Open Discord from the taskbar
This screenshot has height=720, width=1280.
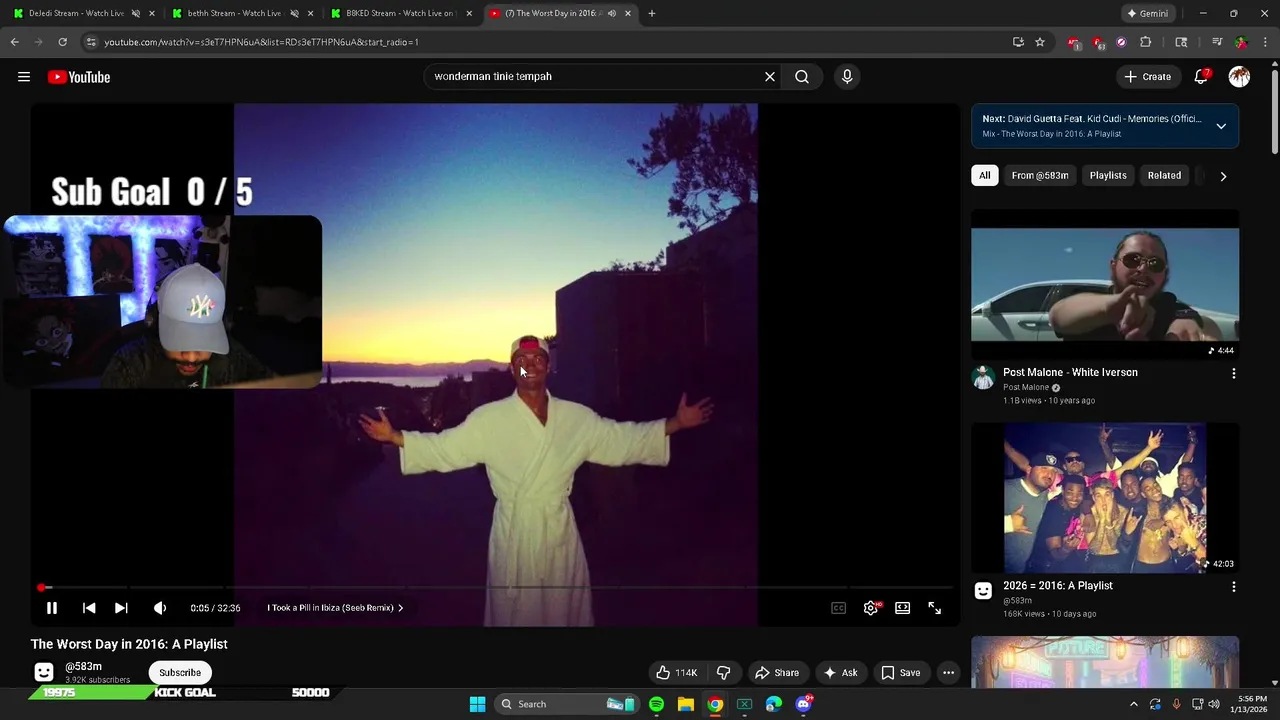[x=804, y=704]
